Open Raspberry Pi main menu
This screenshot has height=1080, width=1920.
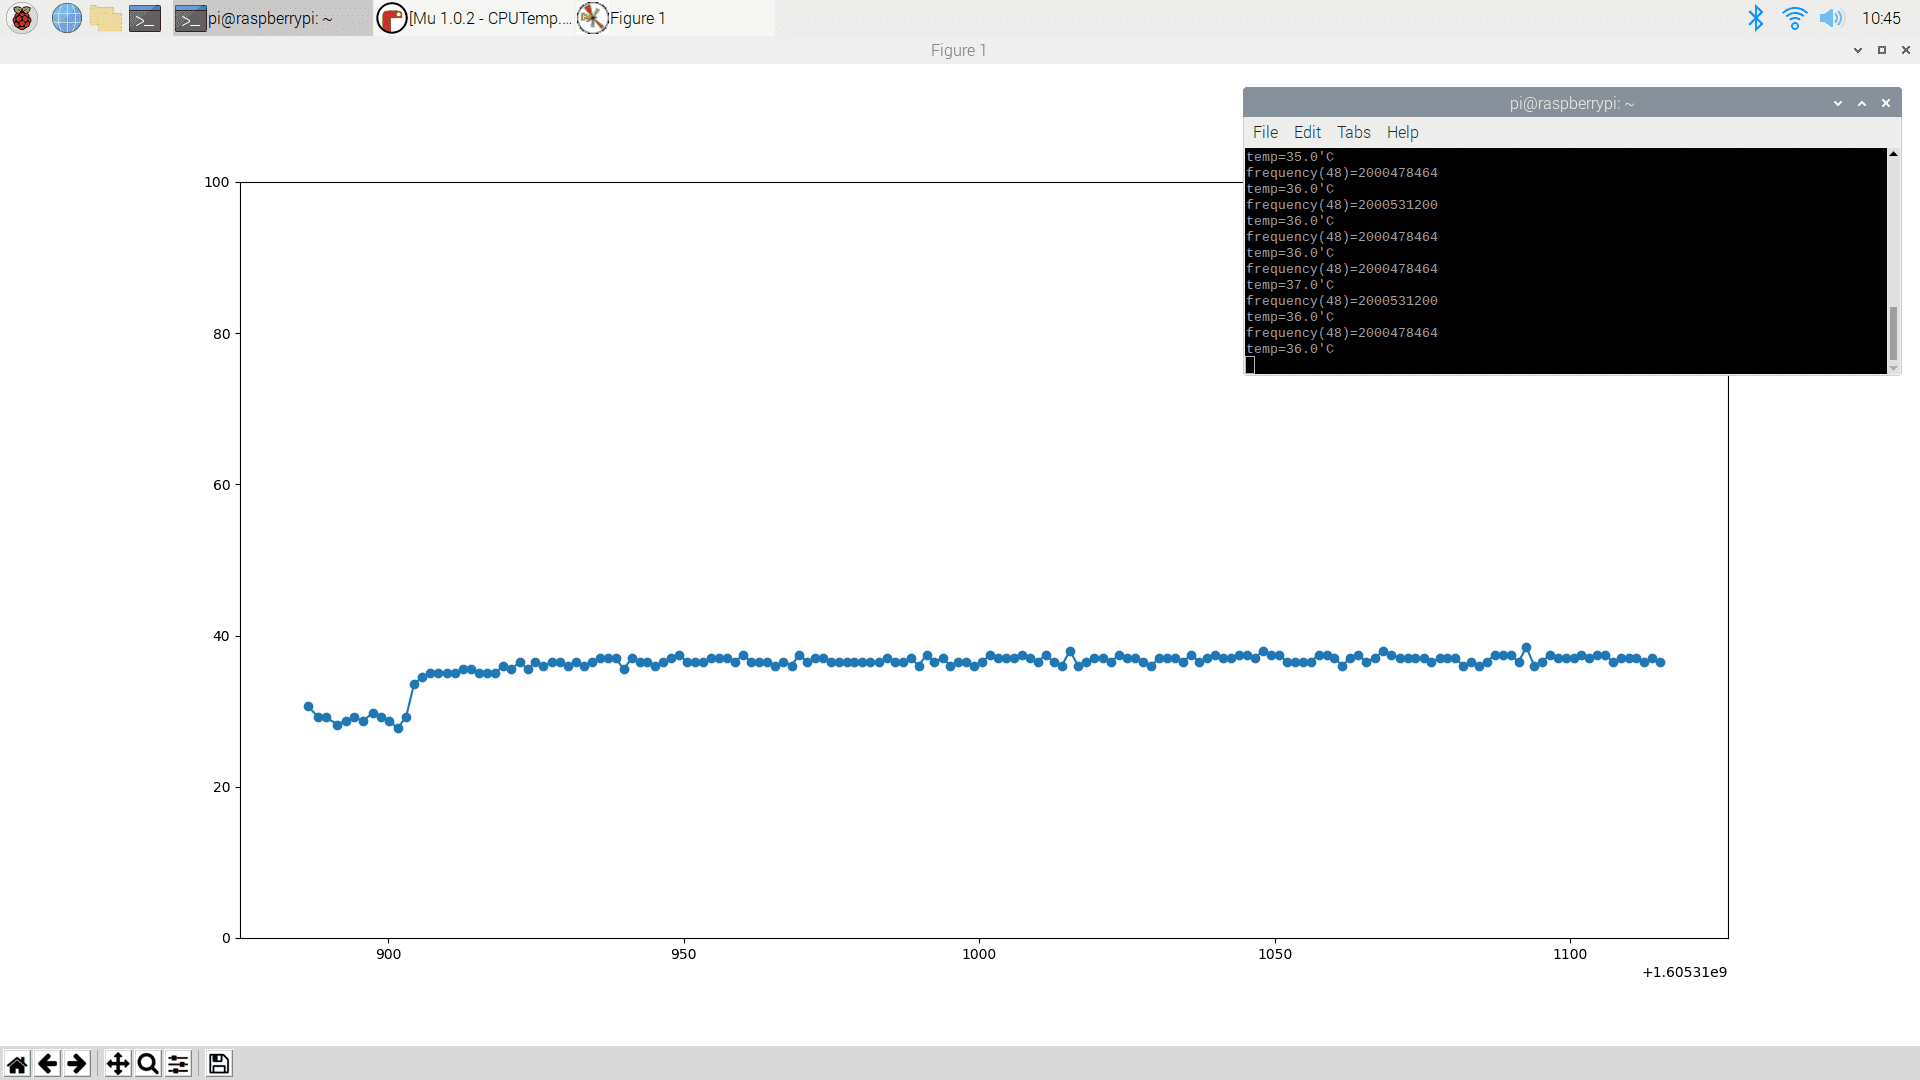click(x=22, y=18)
